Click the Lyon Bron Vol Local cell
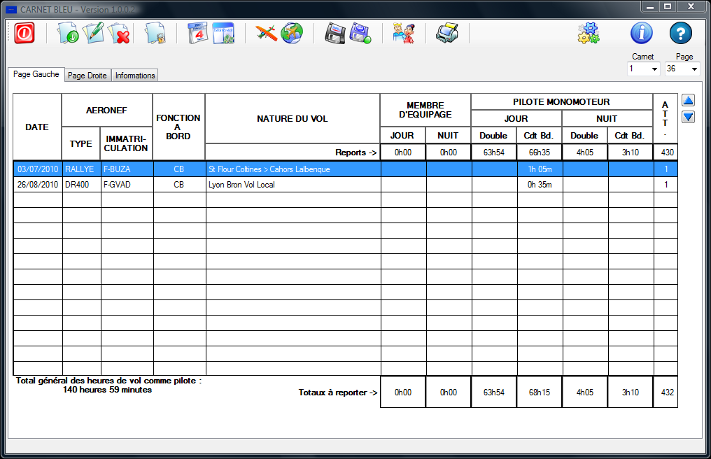 293,185
